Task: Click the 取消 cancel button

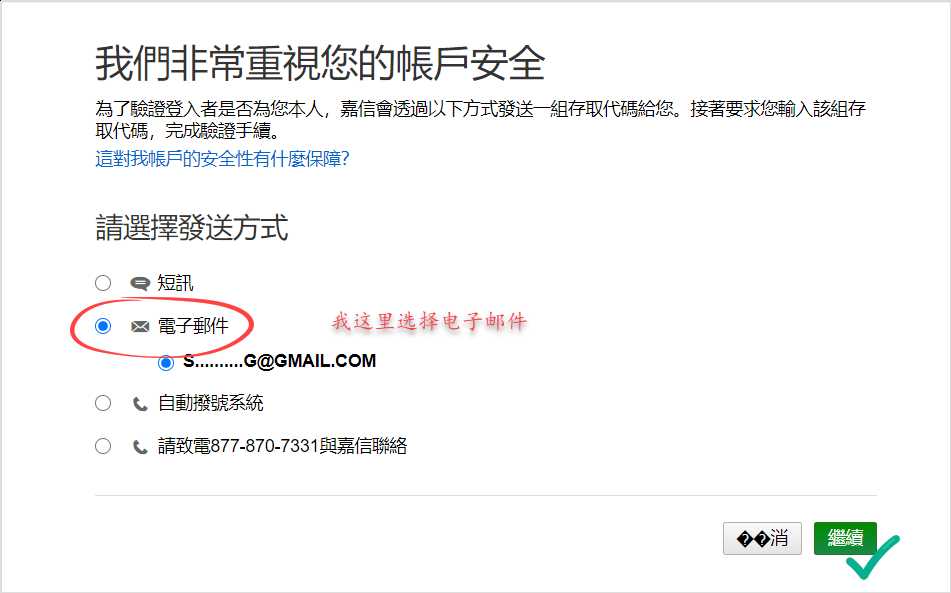Action: tap(762, 538)
